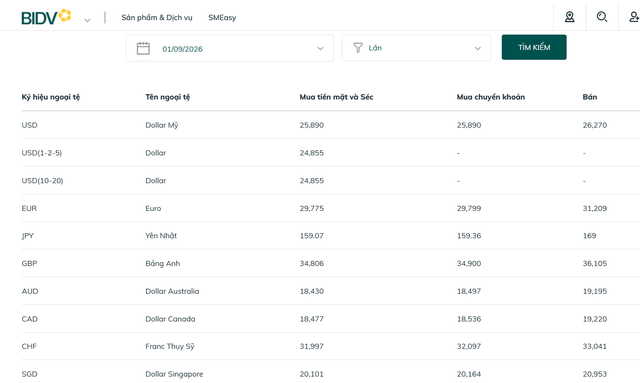640x383 pixels.
Task: Click the Euro name cell
Action: 153,208
